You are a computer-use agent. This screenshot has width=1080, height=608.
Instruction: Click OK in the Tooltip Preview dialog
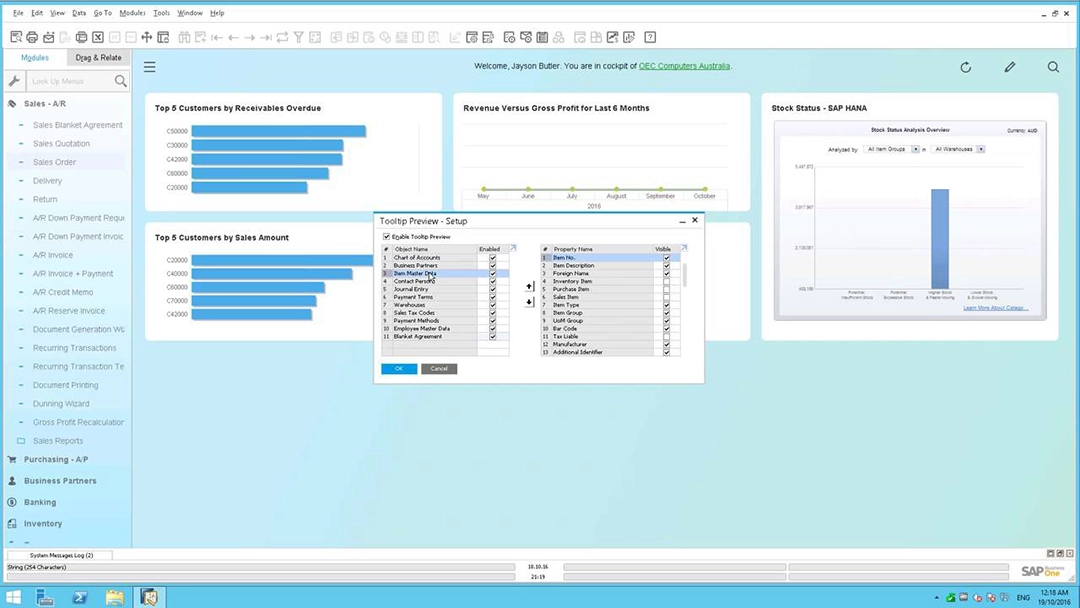coord(398,368)
